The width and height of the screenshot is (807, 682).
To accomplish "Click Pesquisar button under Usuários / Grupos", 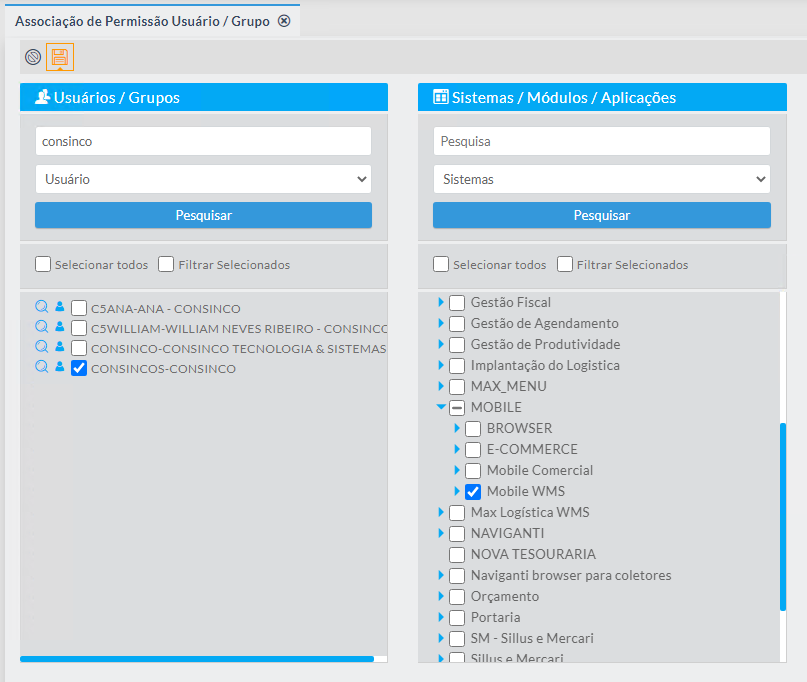I will click(203, 215).
